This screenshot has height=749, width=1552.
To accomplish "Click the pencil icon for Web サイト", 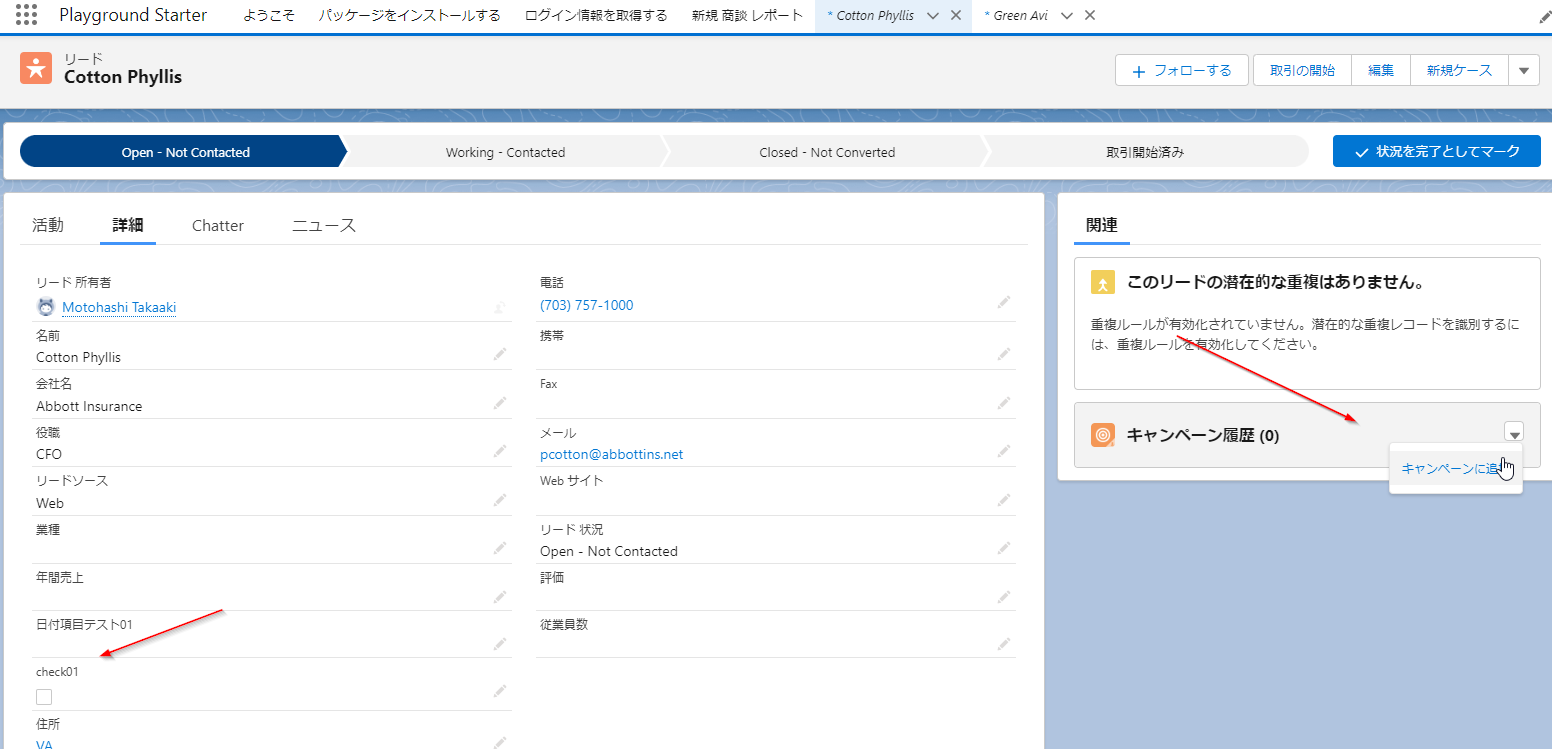I will pyautogui.click(x=1003, y=500).
